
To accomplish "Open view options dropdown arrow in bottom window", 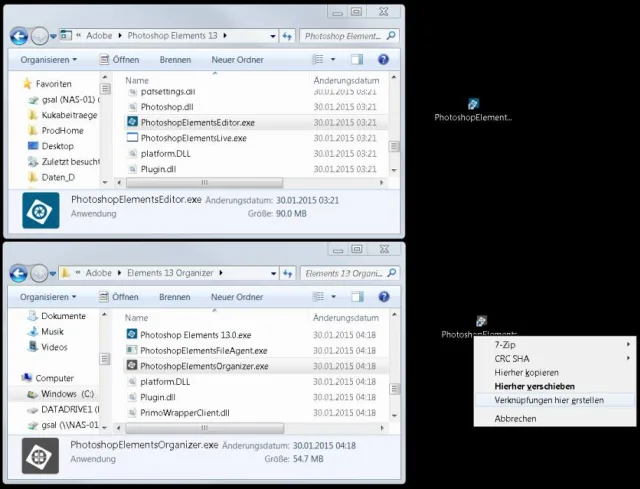I will [333, 297].
